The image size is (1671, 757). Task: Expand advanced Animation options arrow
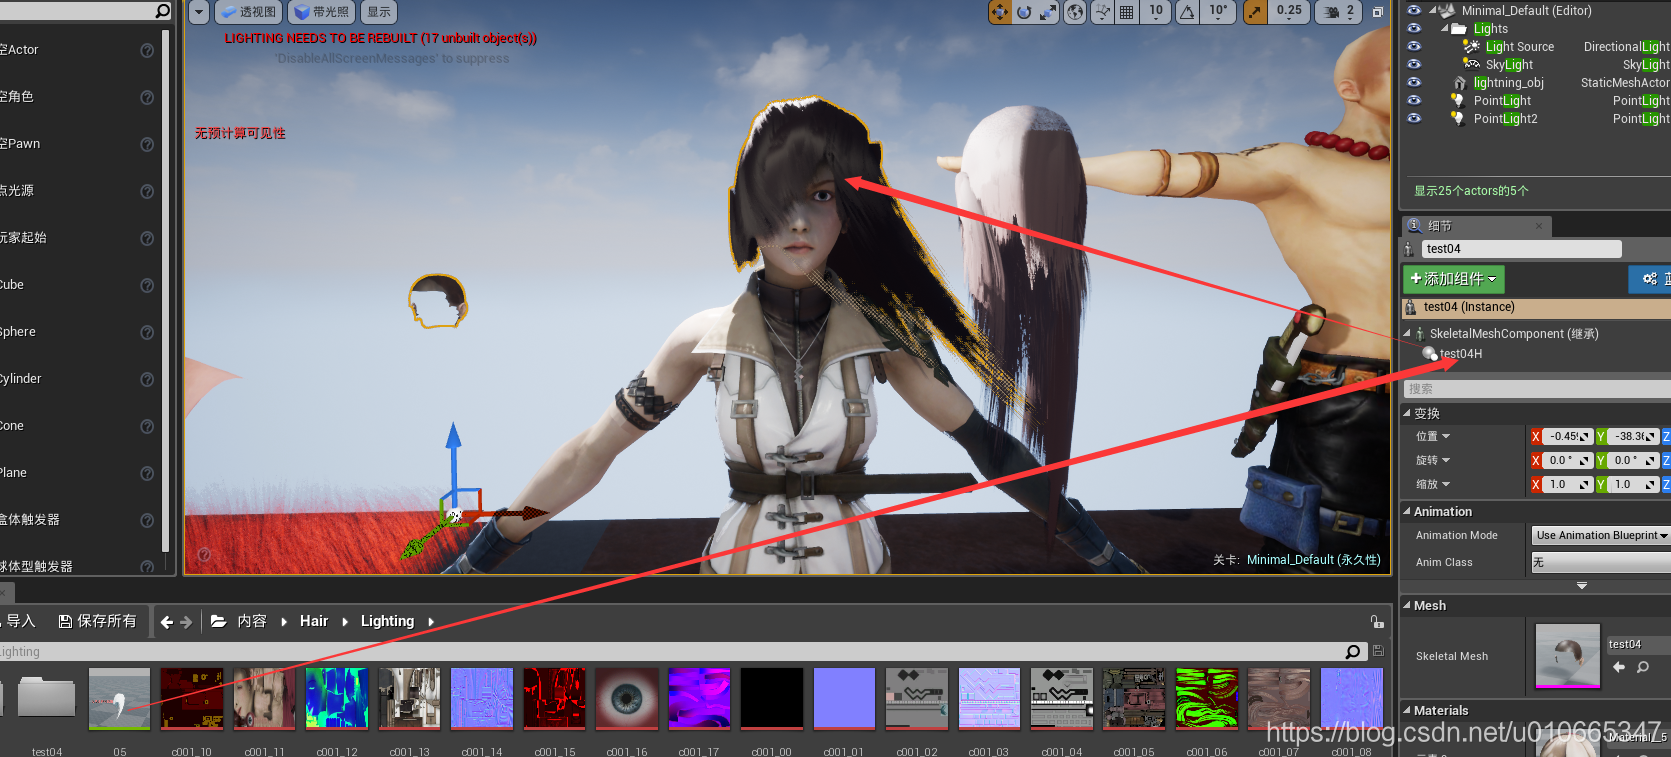point(1582,586)
